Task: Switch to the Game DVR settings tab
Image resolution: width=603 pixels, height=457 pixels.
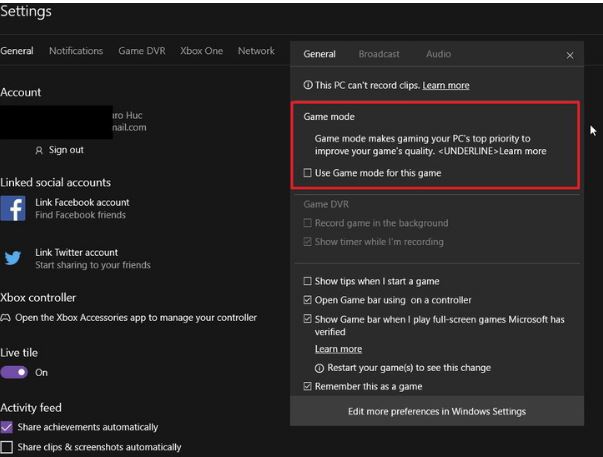Action: point(141,51)
